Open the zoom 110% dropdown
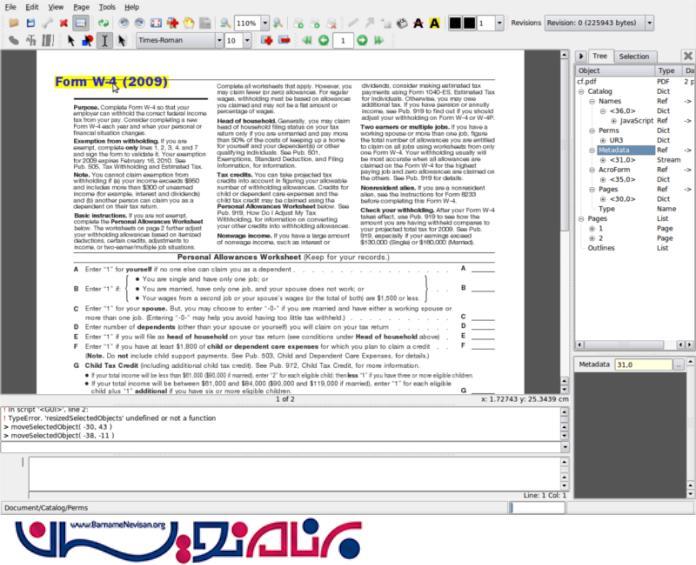Viewport: 696px width, 565px height. (x=263, y=22)
